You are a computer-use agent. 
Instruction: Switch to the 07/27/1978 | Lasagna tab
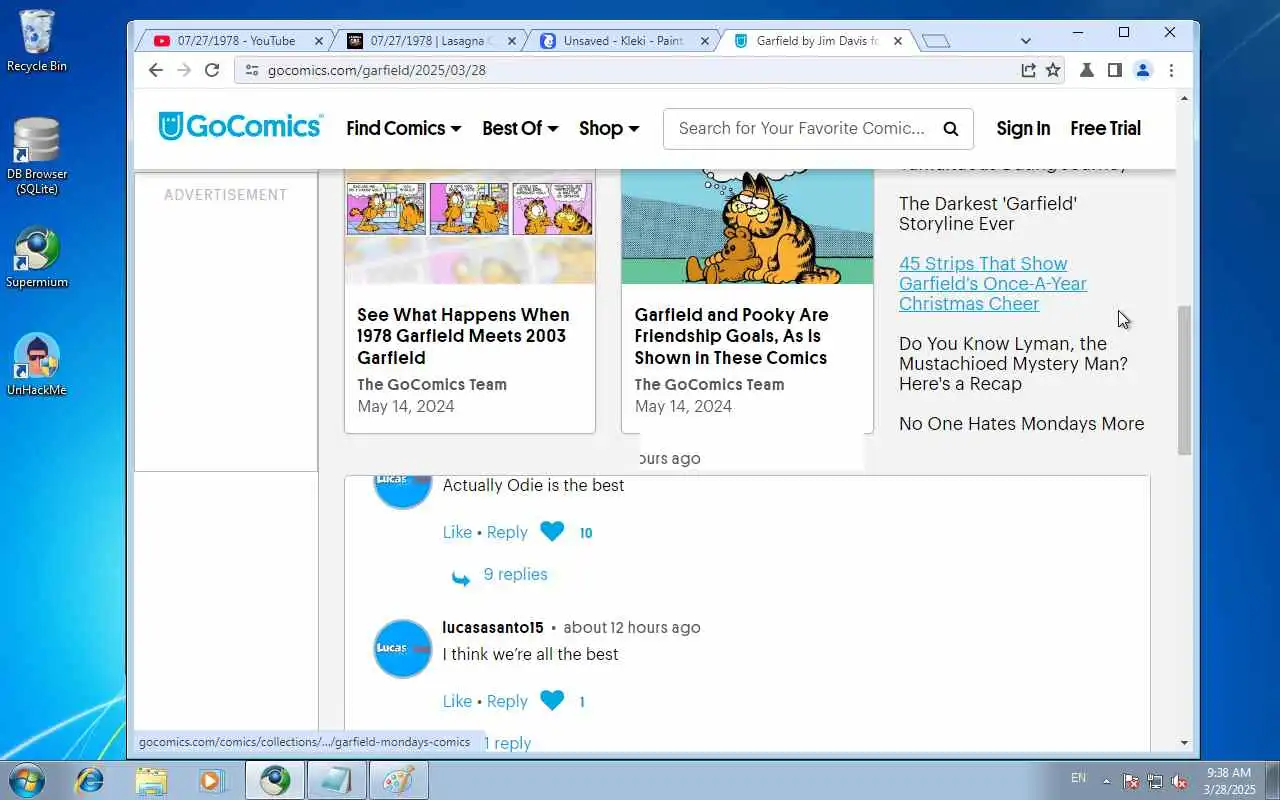(430, 41)
